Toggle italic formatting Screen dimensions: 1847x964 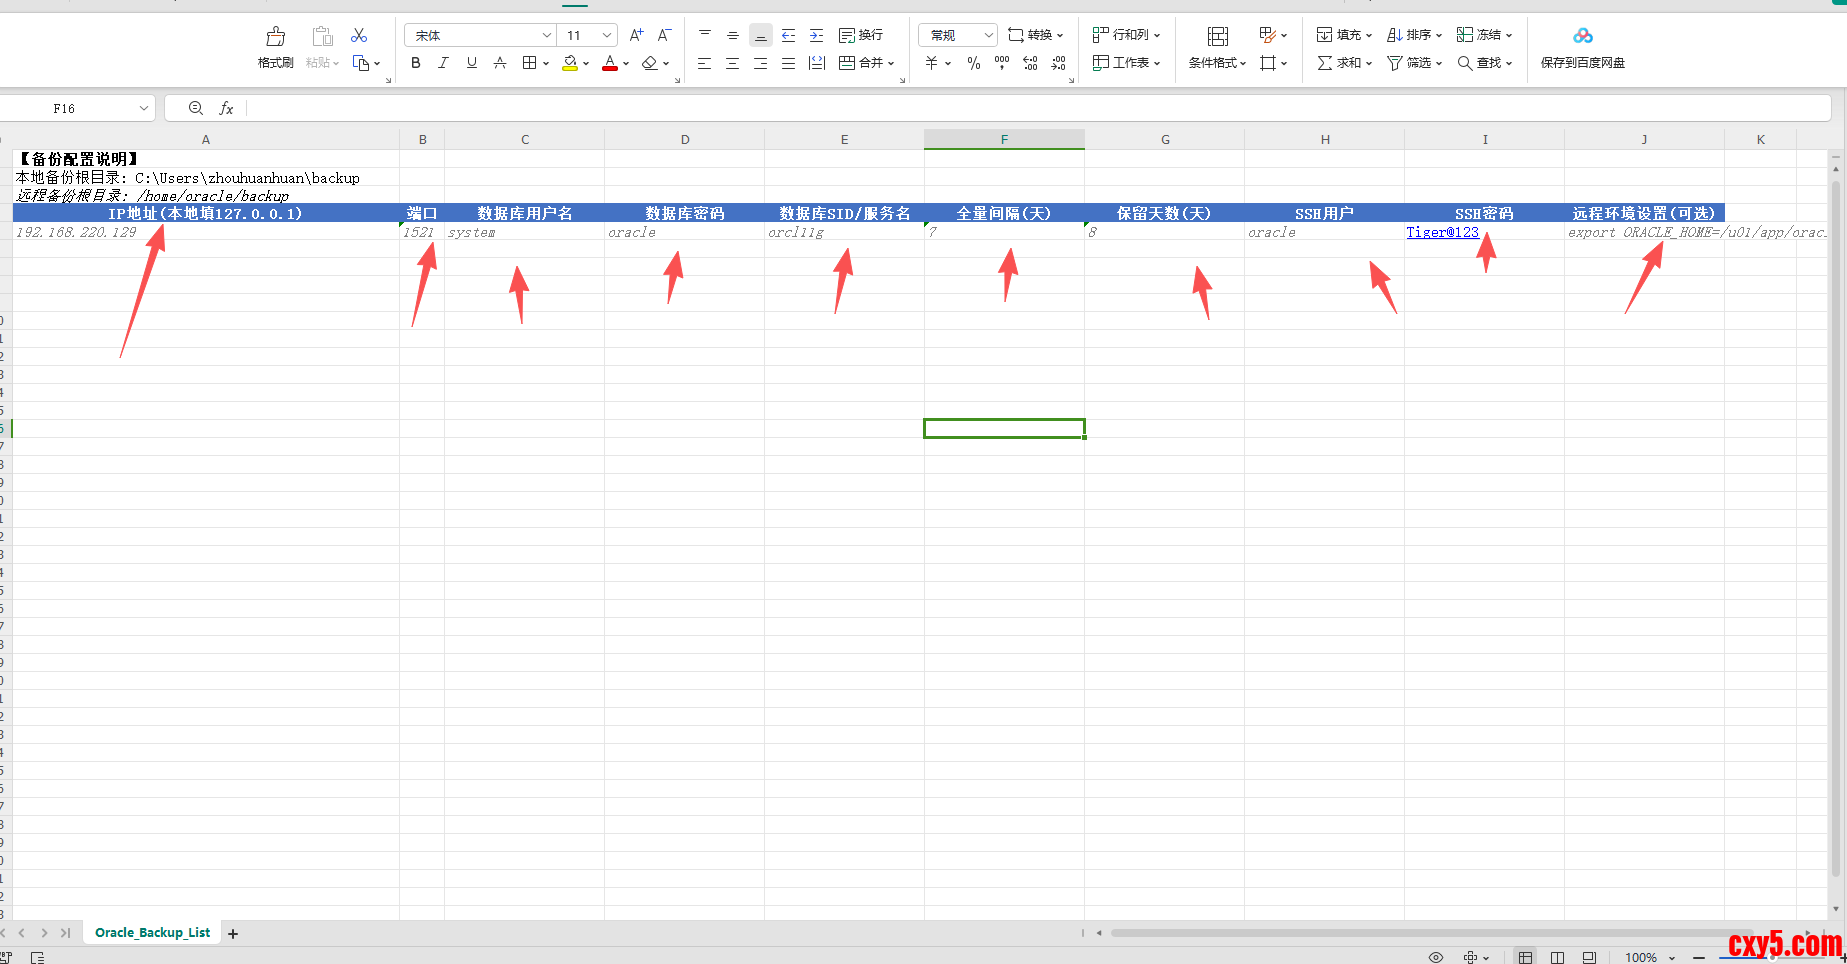pos(443,63)
